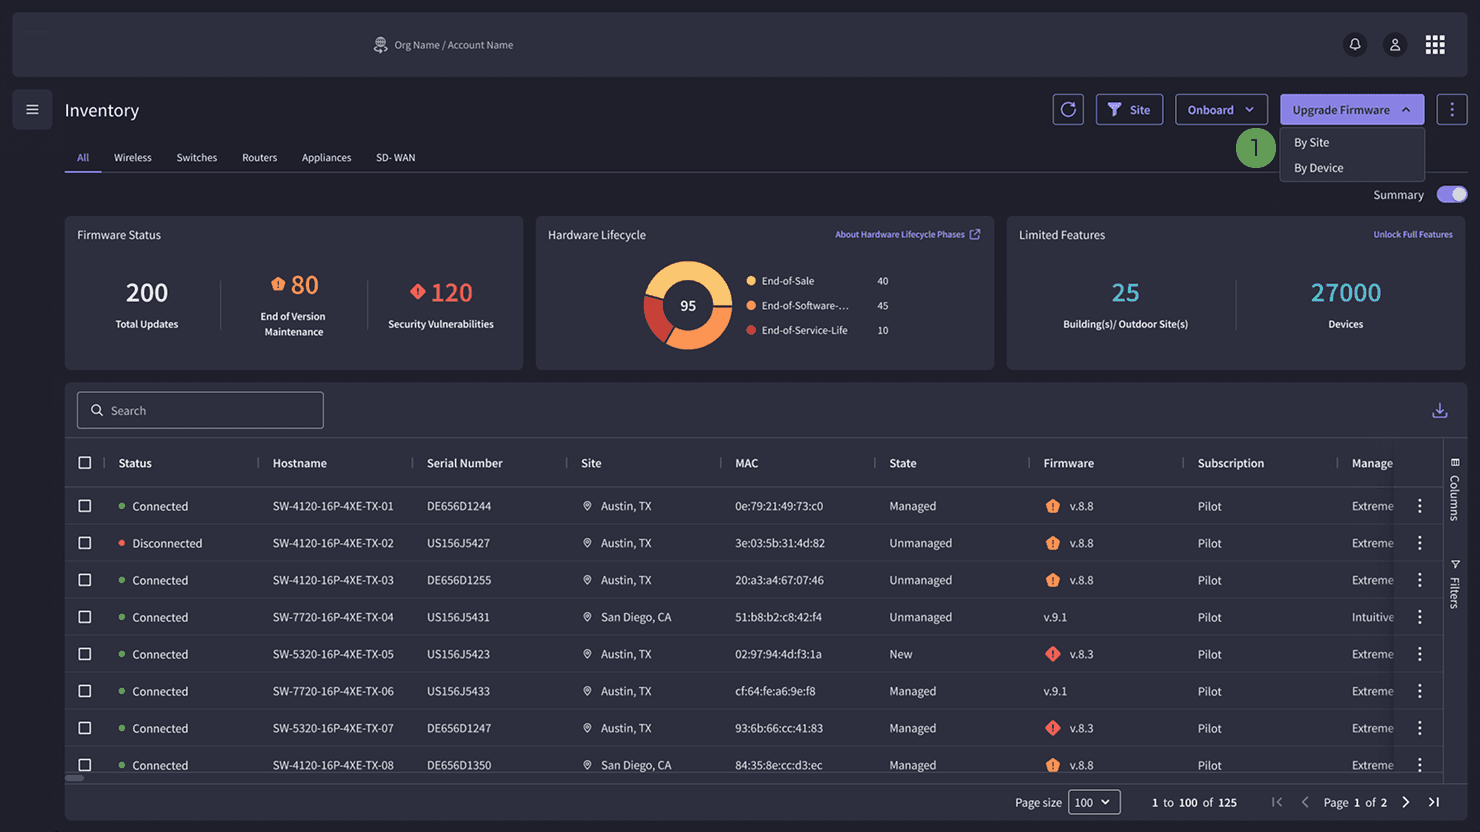Download the inventory table
1480x832 pixels.
coord(1440,410)
